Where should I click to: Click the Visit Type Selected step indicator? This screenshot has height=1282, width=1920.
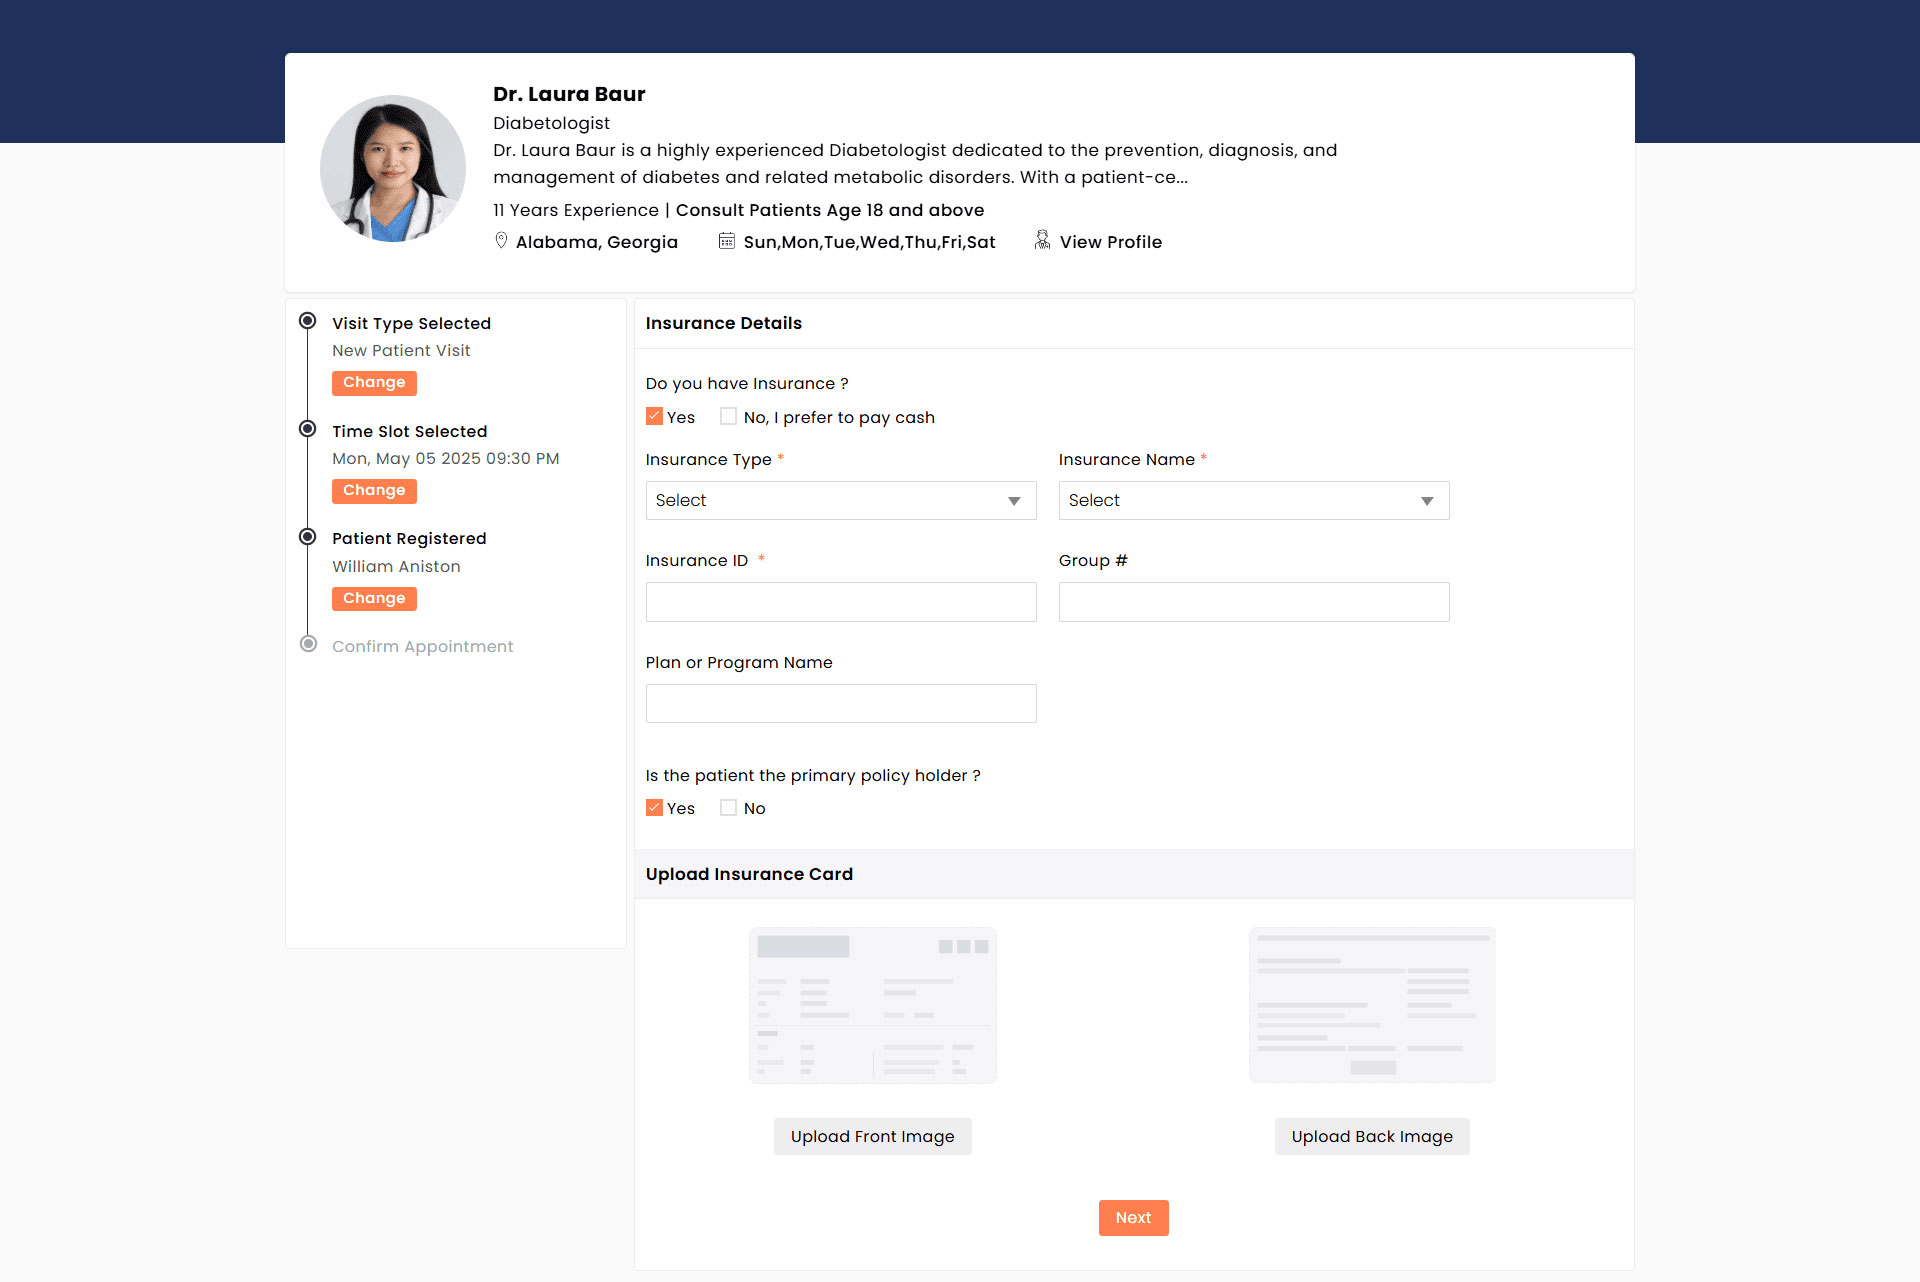coord(308,320)
